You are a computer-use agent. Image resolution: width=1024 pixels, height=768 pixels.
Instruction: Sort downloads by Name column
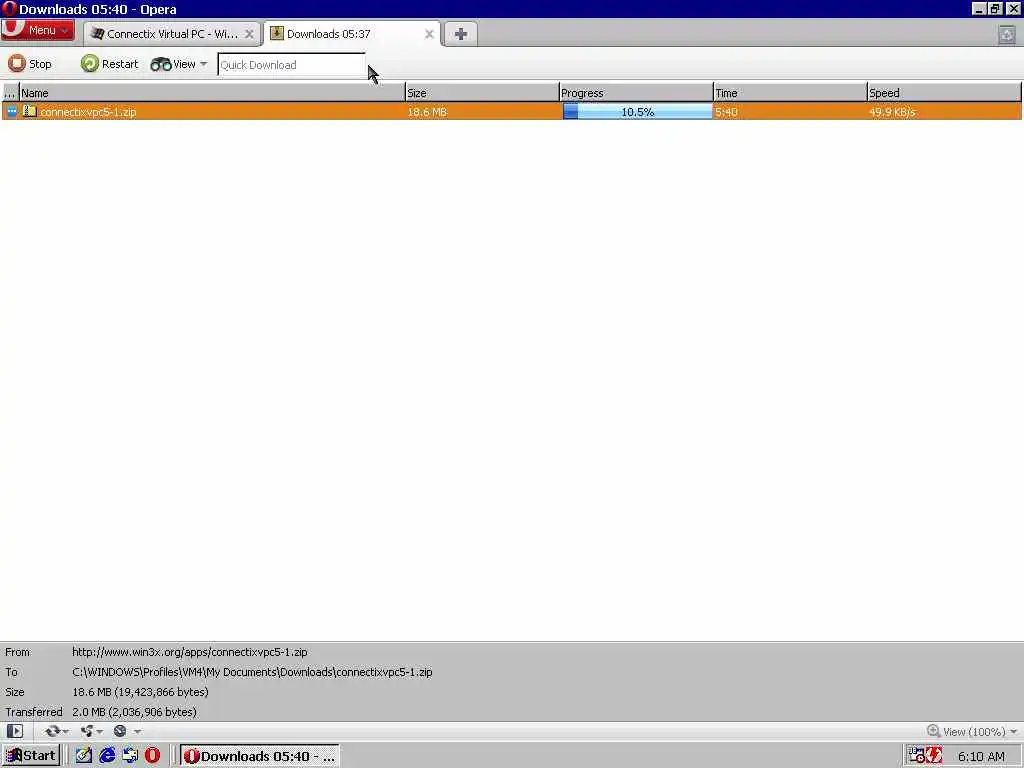coord(212,93)
